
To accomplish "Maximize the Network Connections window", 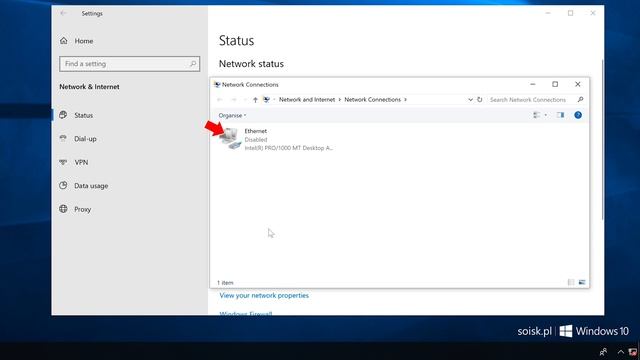I will click(x=555, y=84).
